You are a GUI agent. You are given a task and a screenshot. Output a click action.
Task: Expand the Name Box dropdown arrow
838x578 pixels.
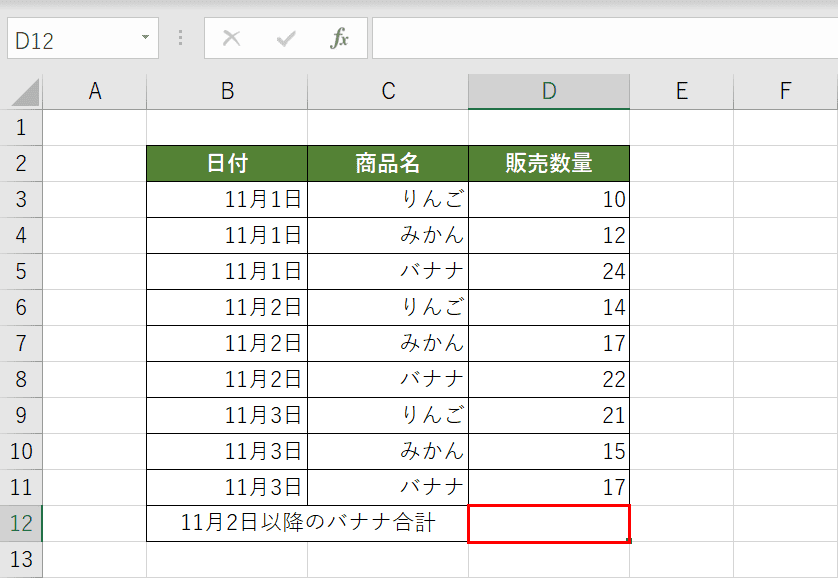tap(145, 37)
